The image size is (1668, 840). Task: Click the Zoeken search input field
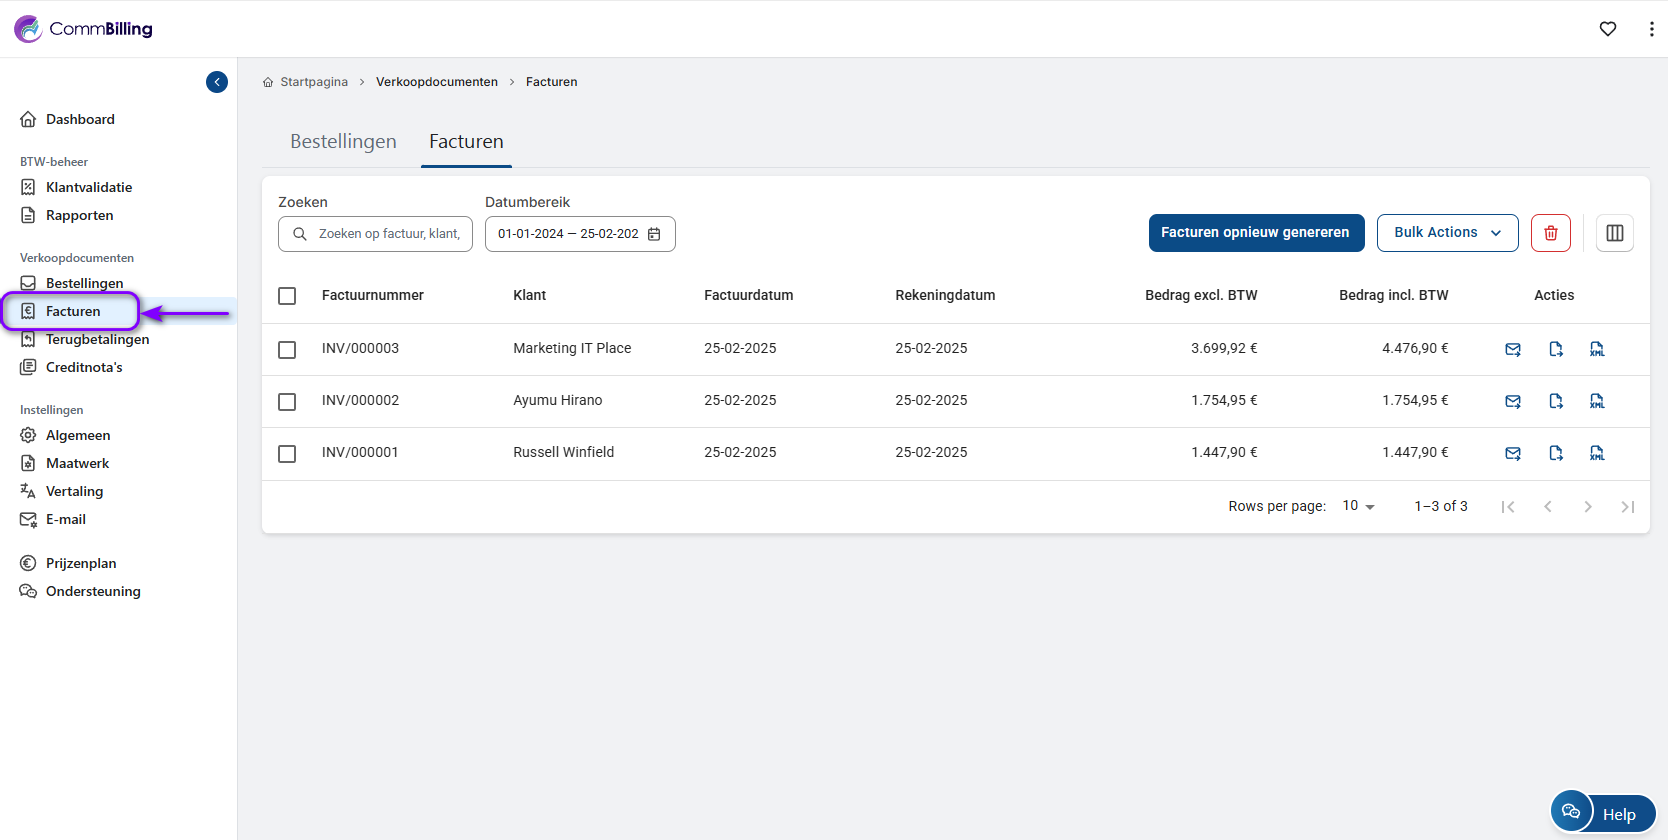tap(387, 234)
